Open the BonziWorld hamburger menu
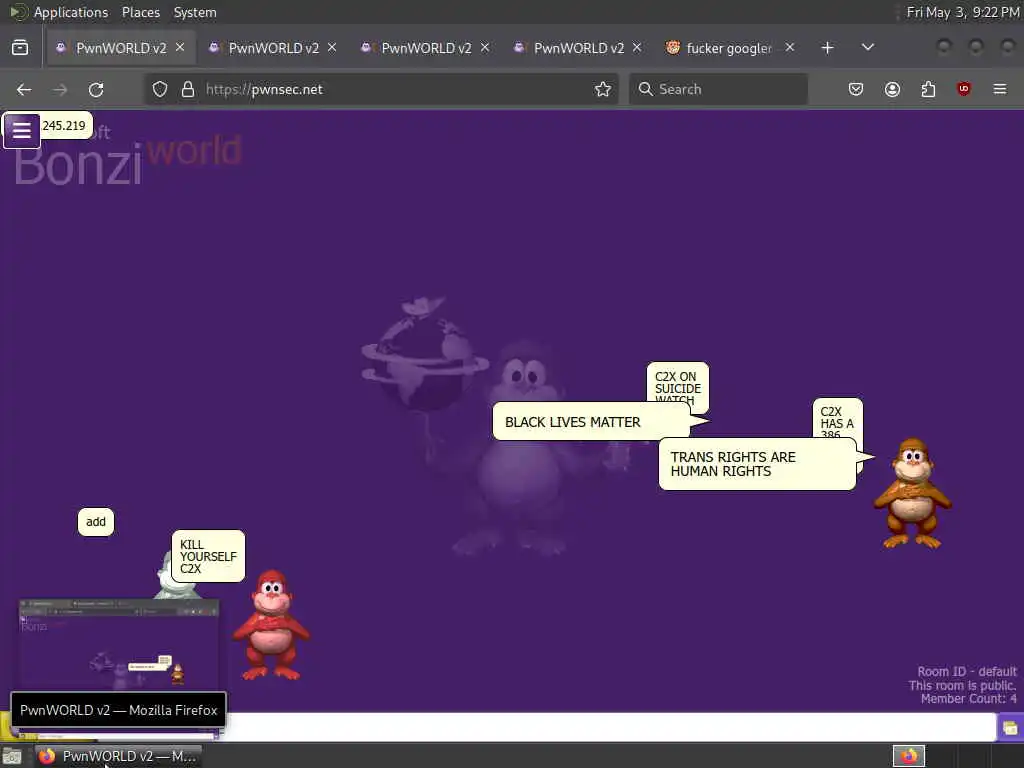 point(22,131)
